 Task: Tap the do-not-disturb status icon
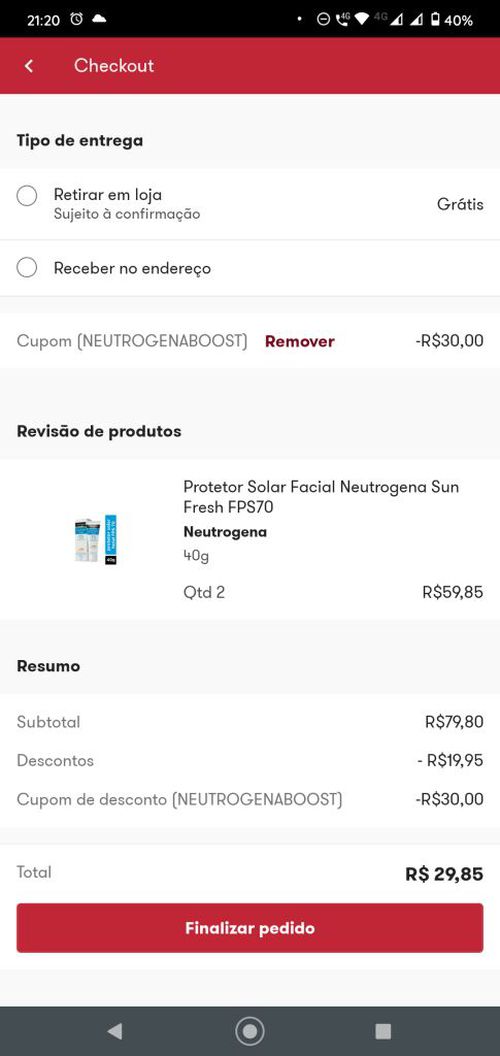[x=323, y=20]
